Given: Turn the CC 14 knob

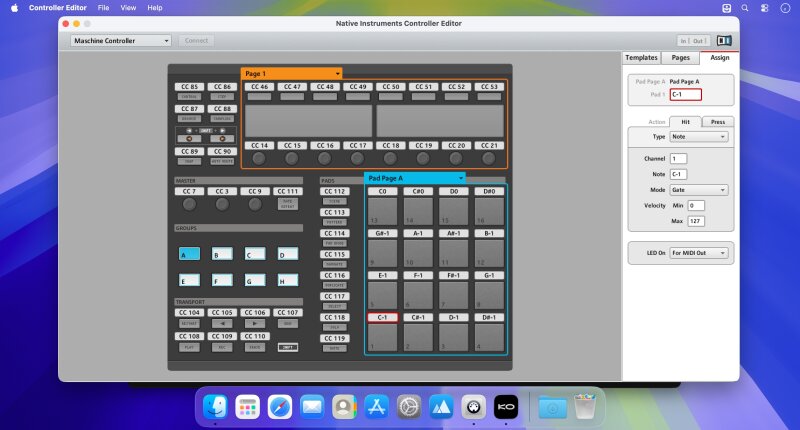Looking at the screenshot, I should [259, 159].
